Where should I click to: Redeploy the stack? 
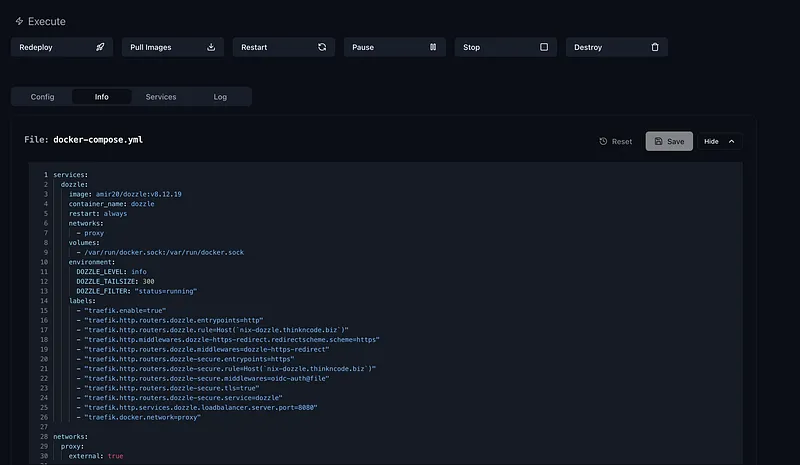click(x=62, y=47)
